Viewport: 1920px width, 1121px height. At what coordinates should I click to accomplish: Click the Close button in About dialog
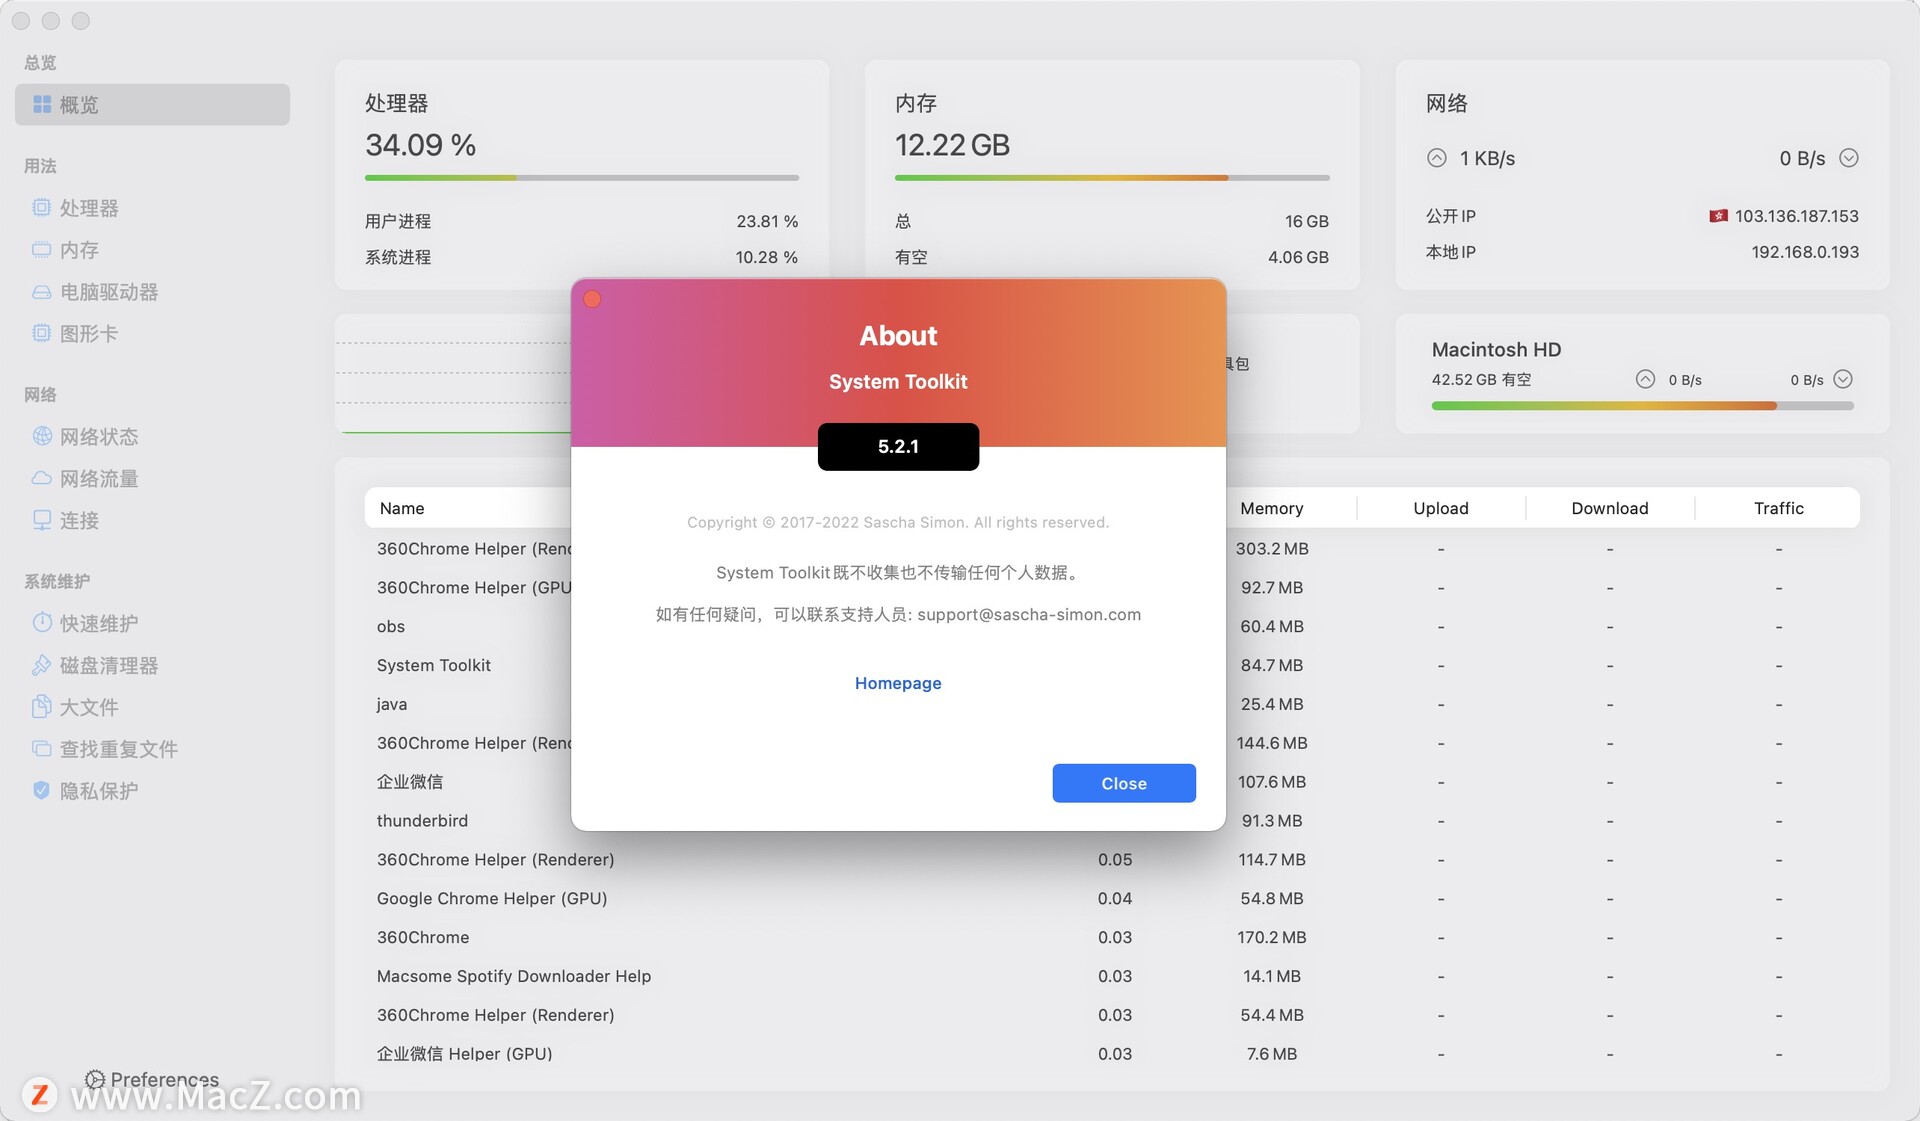click(x=1124, y=783)
